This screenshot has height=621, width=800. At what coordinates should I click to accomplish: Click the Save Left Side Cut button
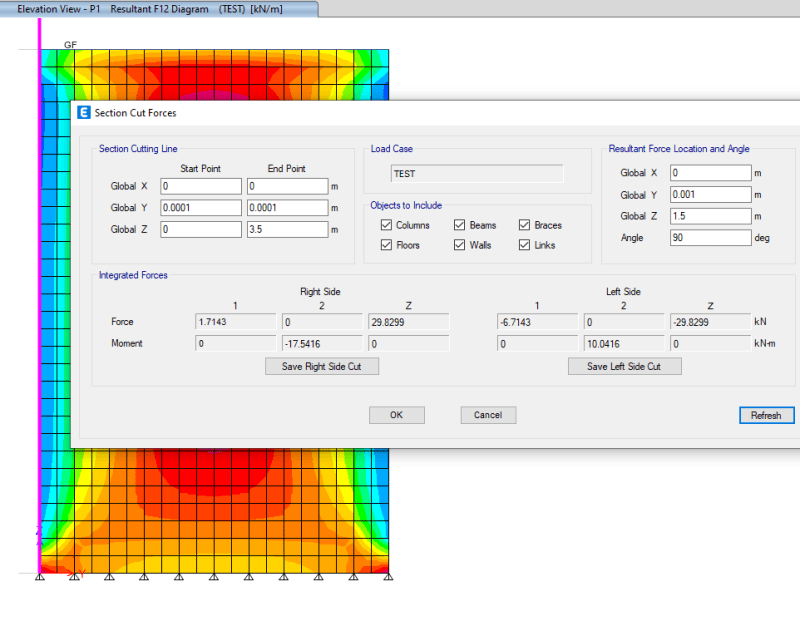click(624, 366)
